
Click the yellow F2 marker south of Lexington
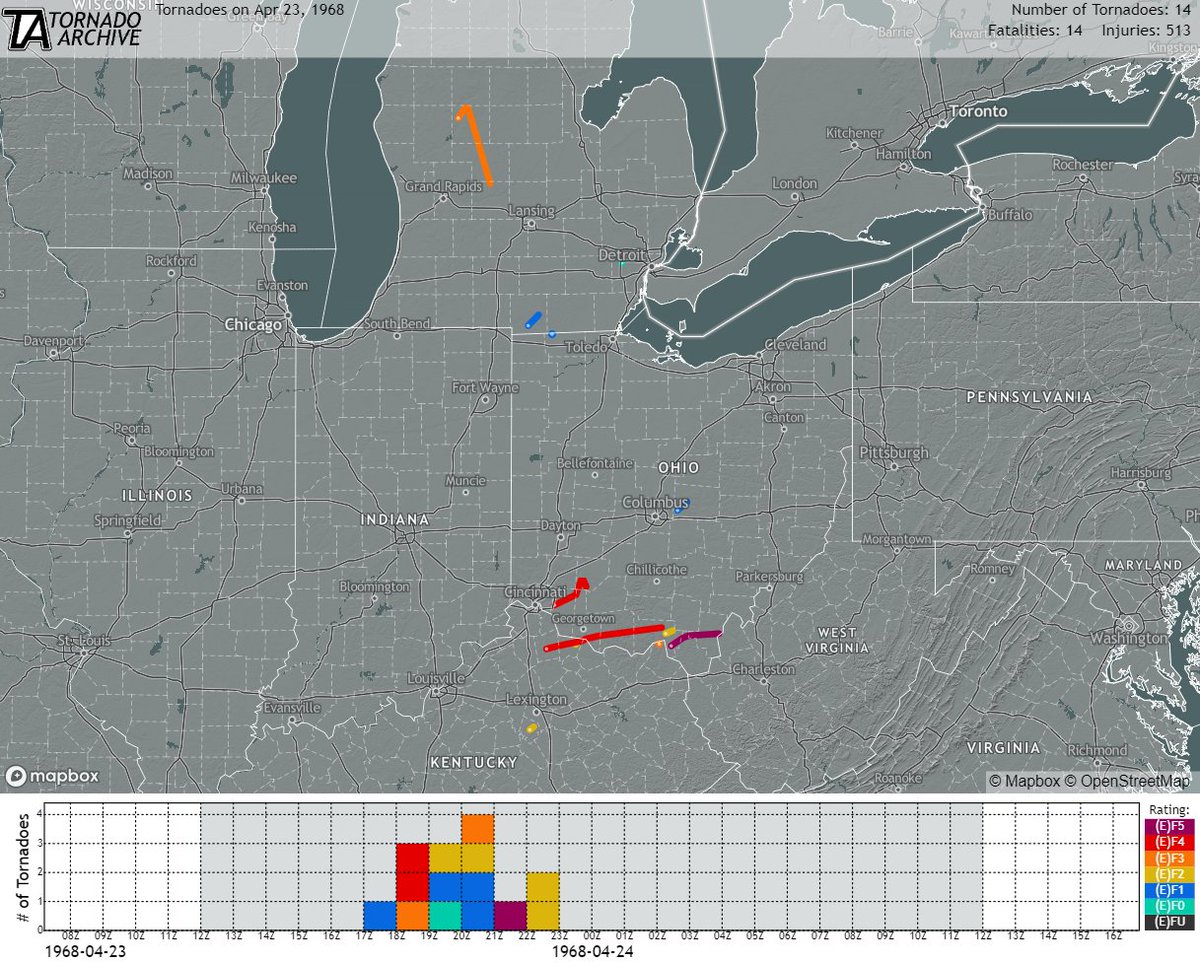[531, 729]
